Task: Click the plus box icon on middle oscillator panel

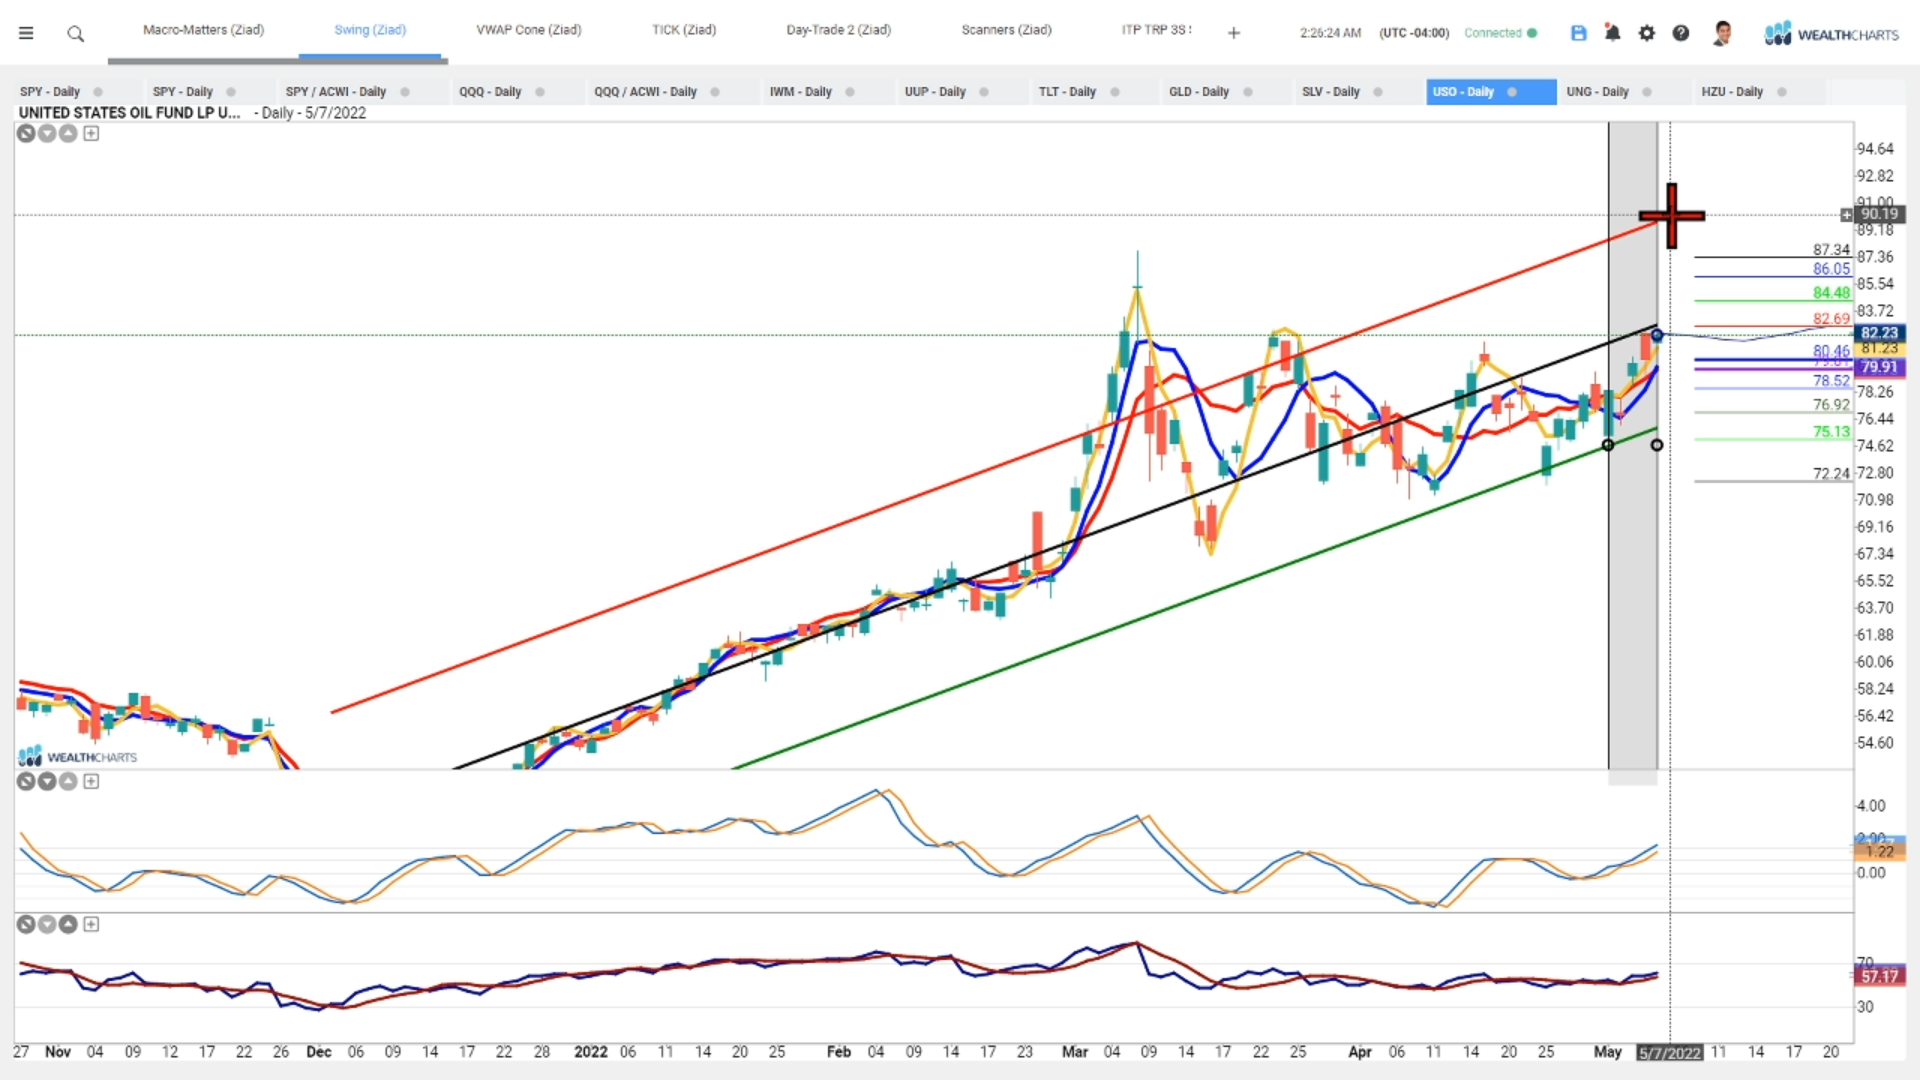Action: tap(91, 781)
